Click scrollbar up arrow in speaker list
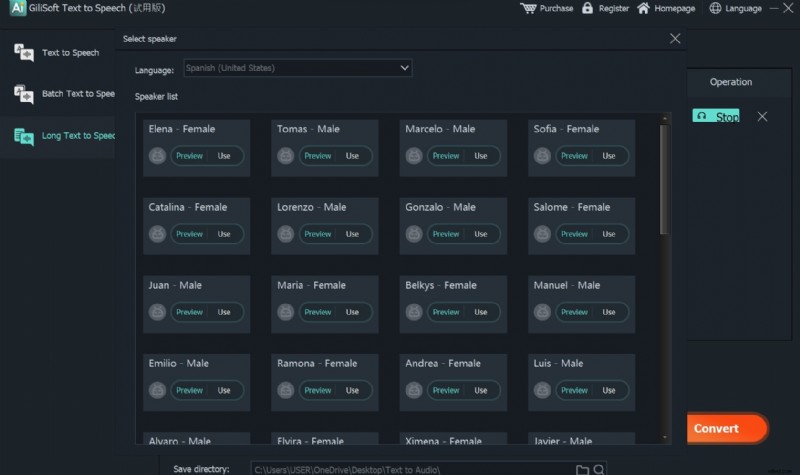 (664, 118)
